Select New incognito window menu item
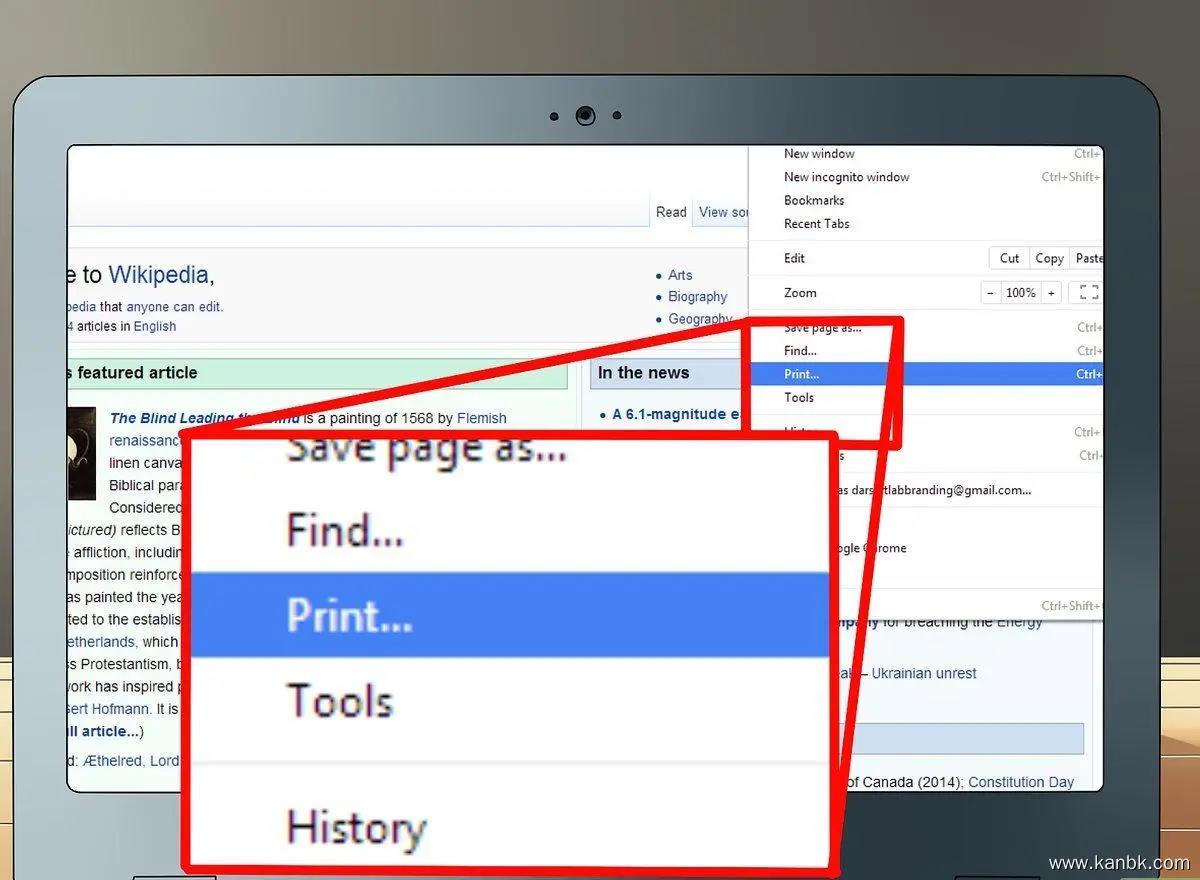The height and width of the screenshot is (880, 1200). 846,177
